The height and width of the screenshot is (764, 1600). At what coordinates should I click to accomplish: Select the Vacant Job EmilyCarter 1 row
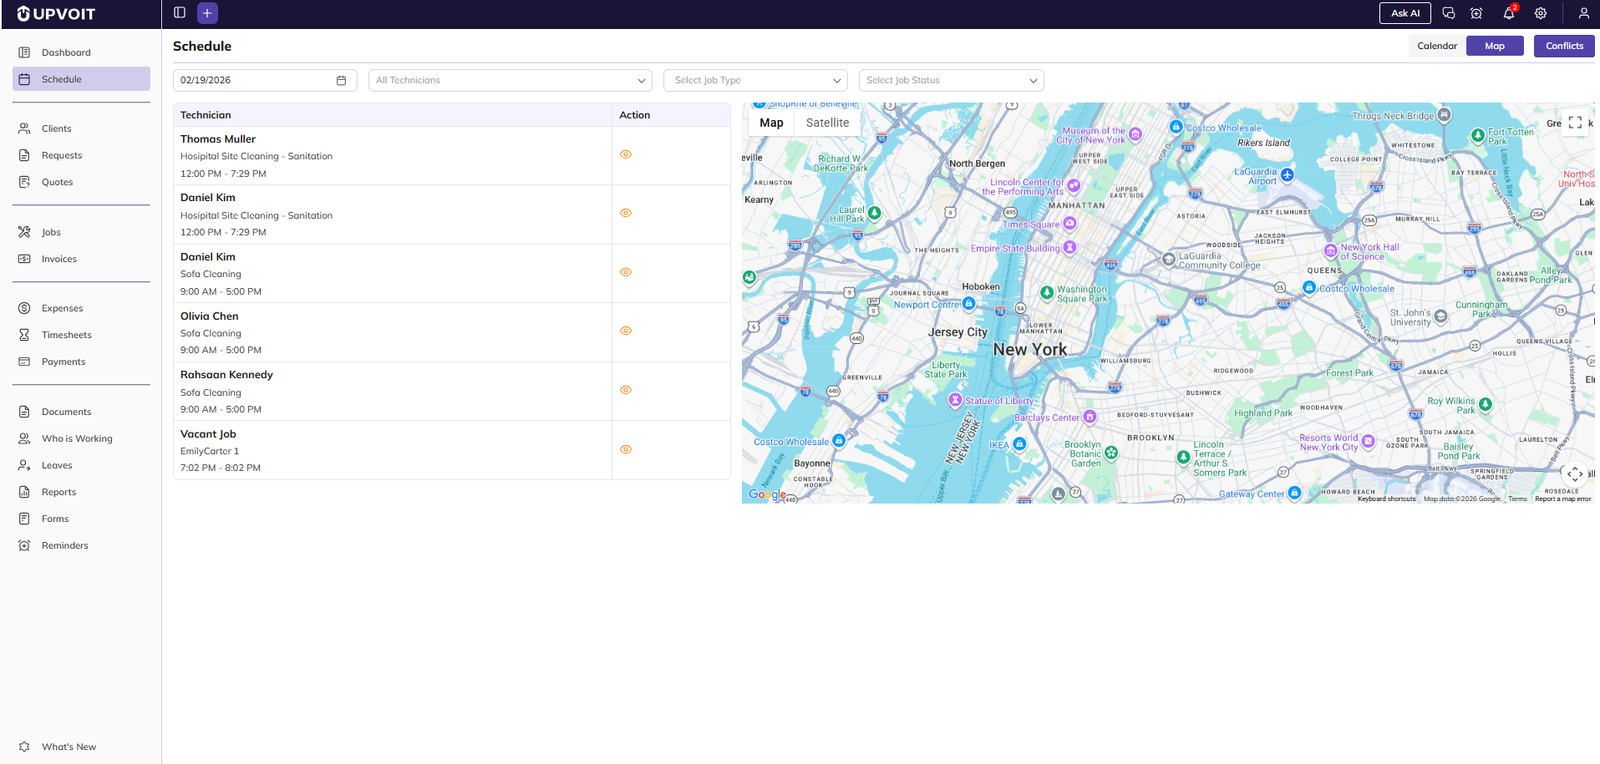pos(452,450)
